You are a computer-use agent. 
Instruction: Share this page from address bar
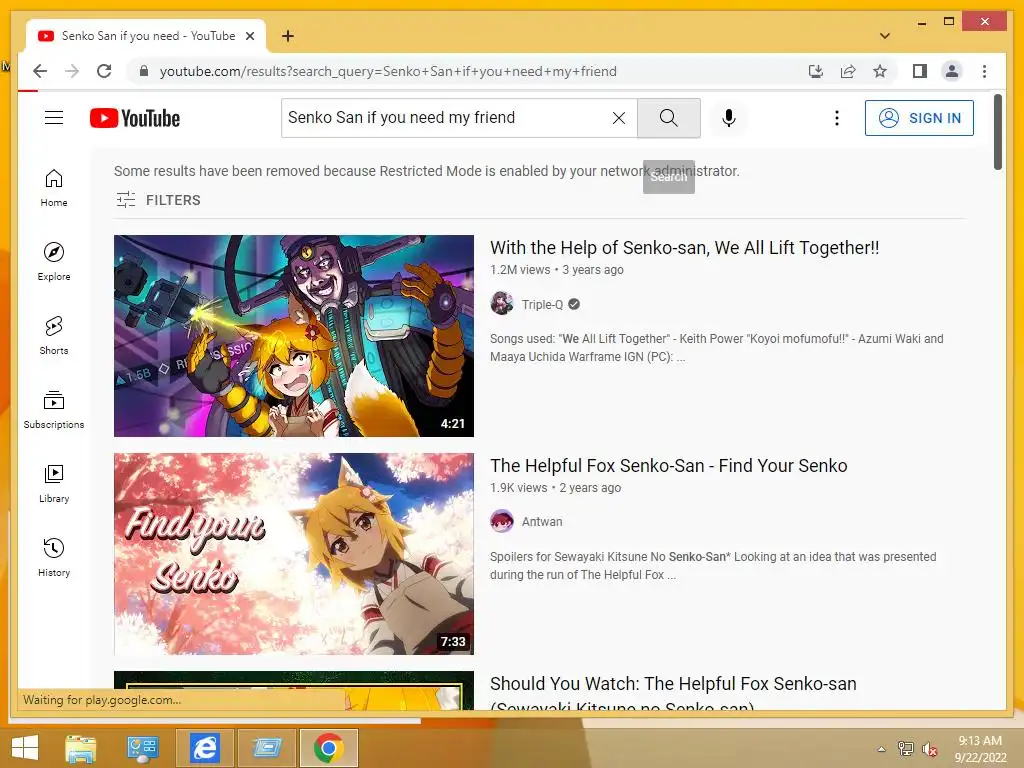(x=848, y=71)
